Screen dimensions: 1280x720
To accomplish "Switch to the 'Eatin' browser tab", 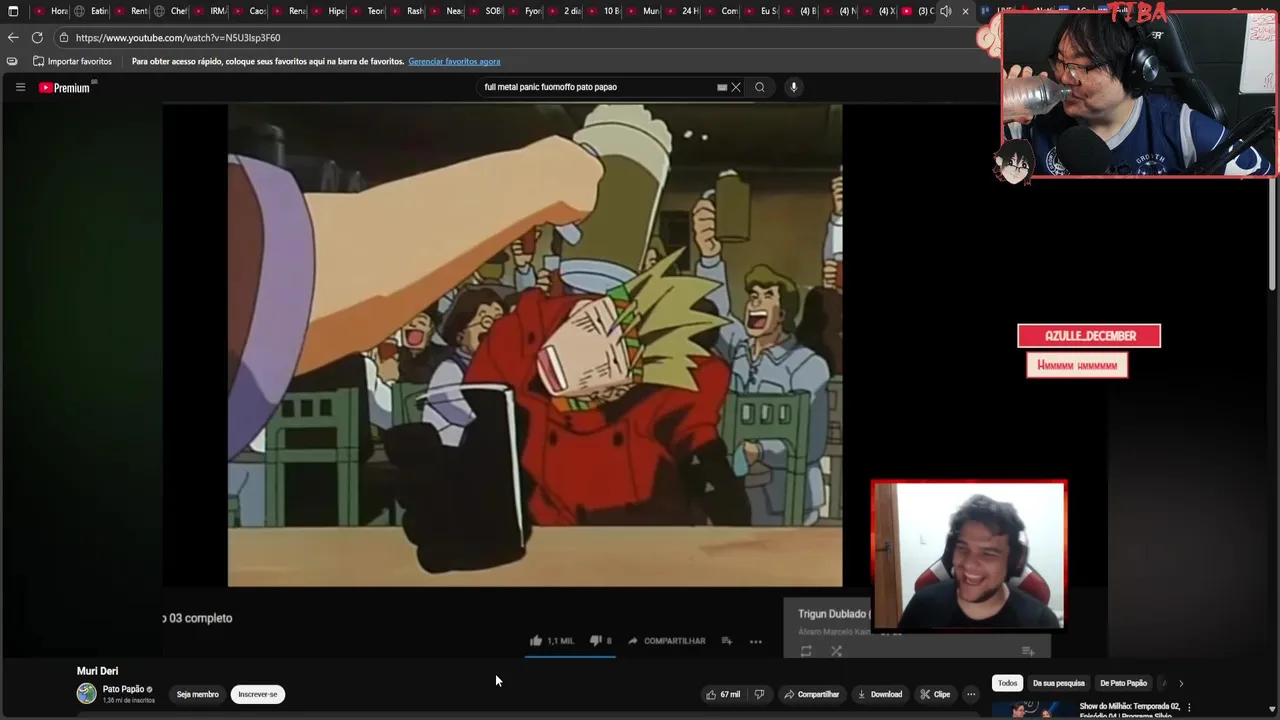I will [x=90, y=11].
